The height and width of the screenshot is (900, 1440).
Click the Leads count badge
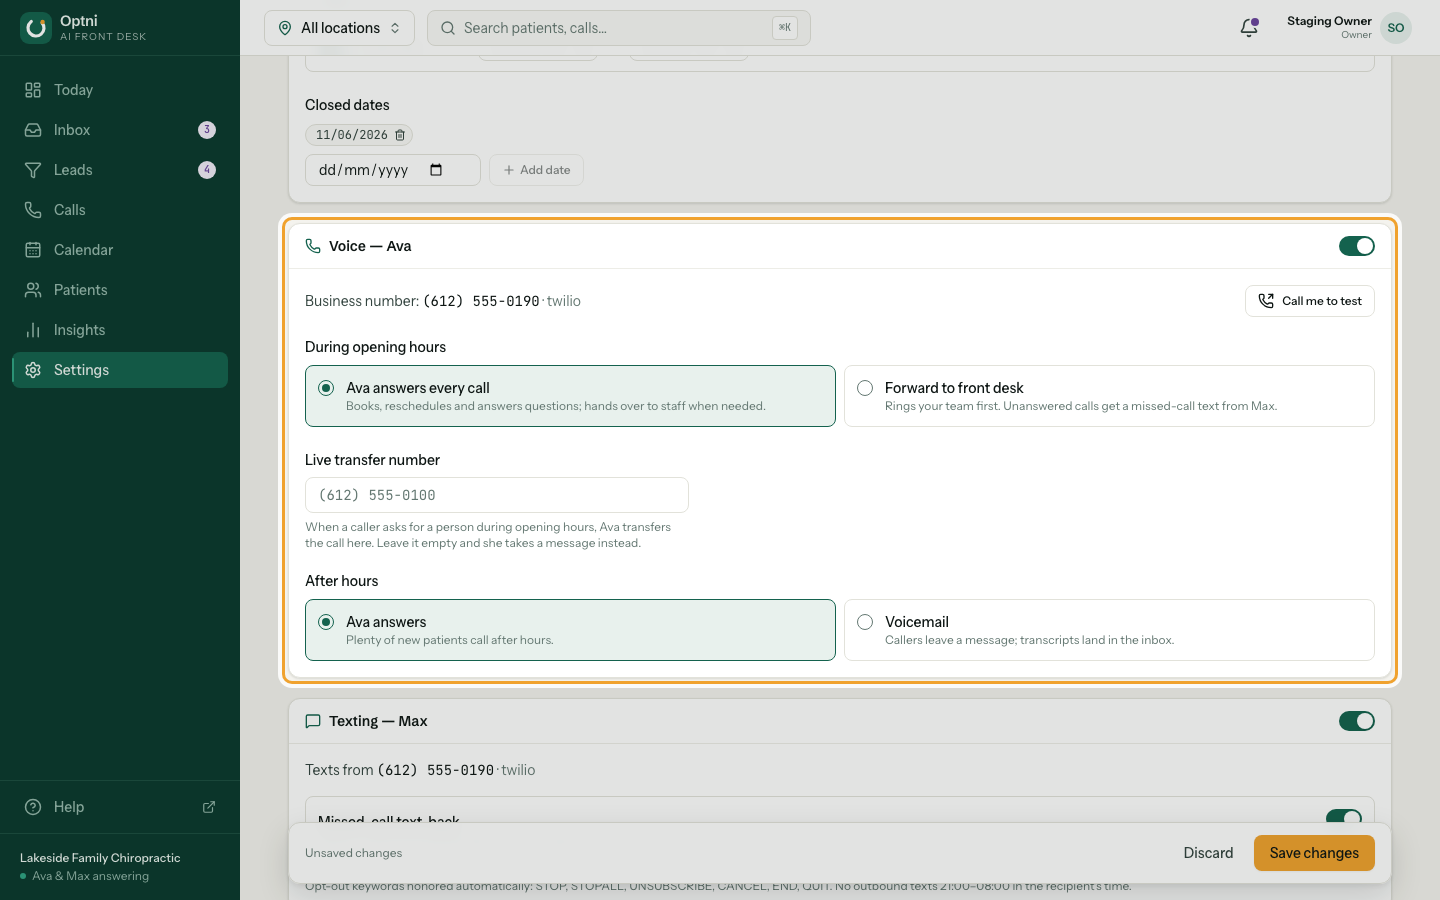click(207, 170)
